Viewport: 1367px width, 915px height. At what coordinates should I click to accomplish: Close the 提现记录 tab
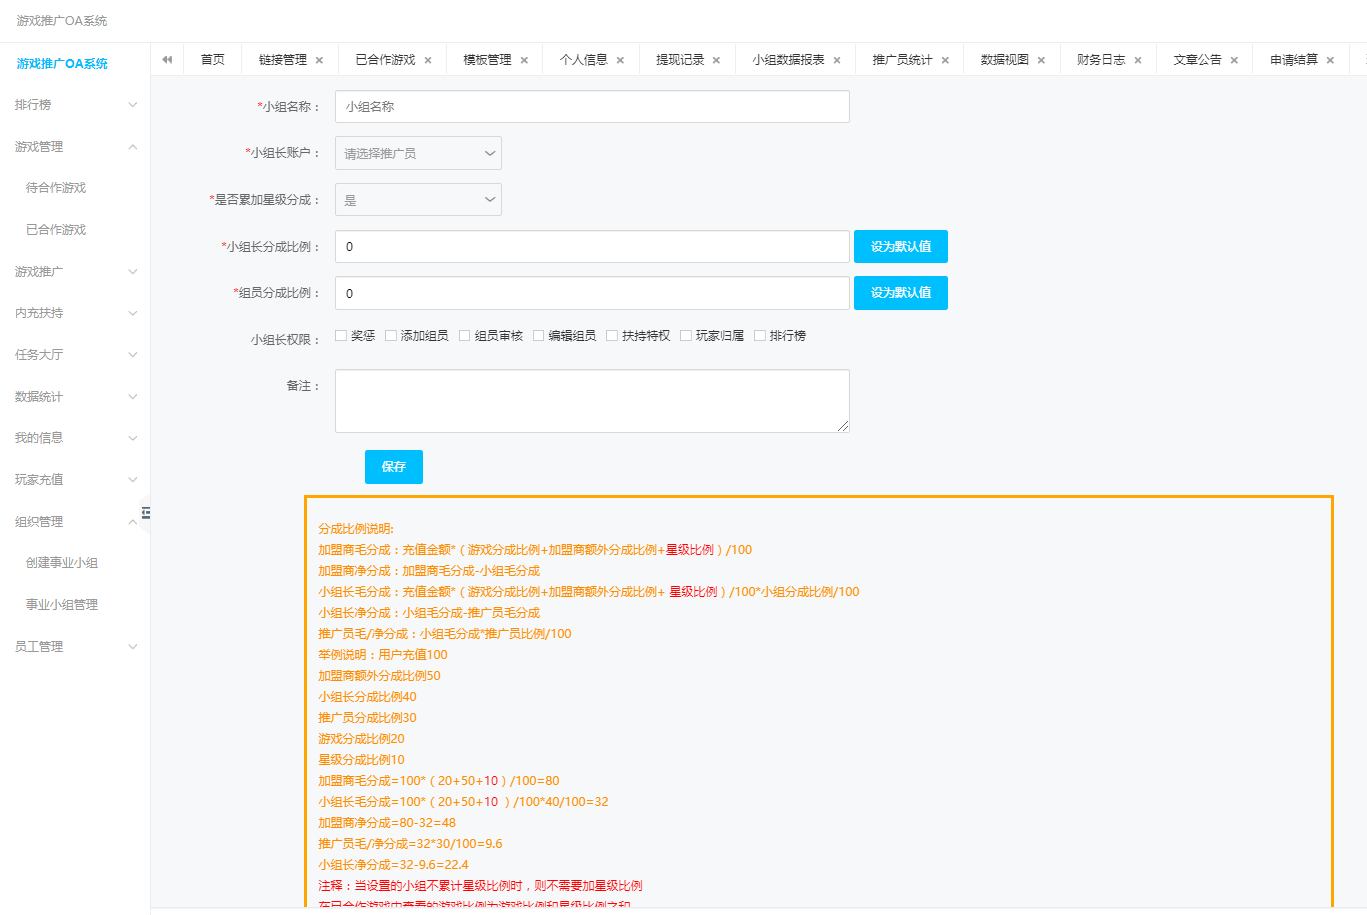click(x=716, y=61)
